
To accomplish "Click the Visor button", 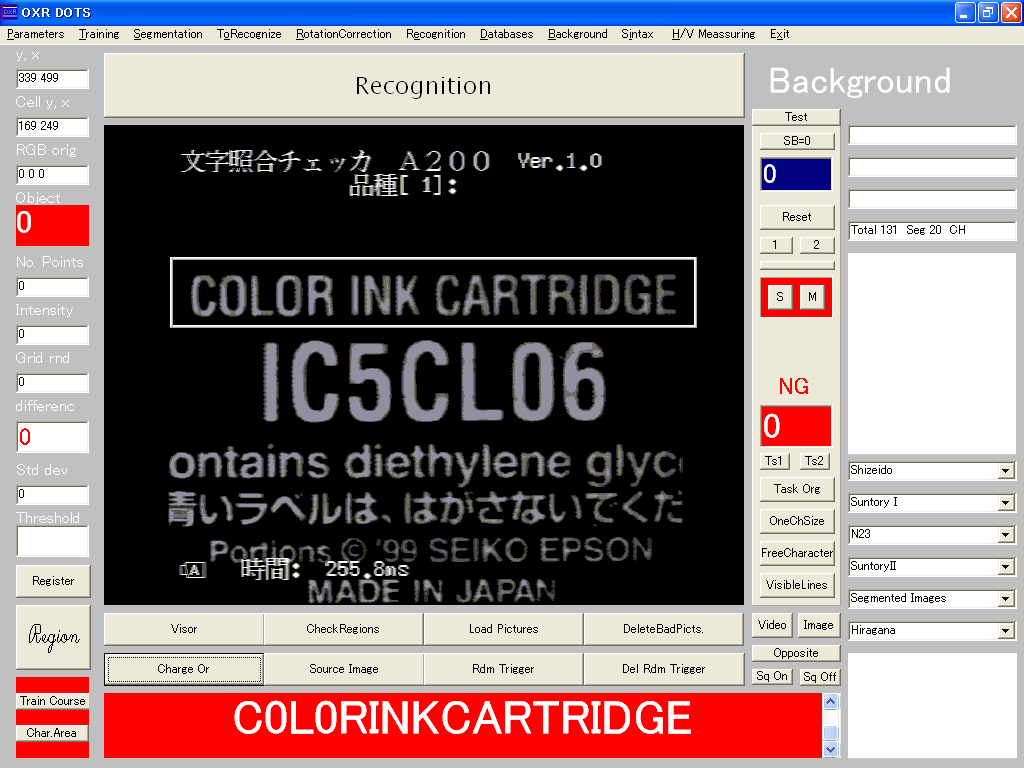I will point(184,629).
